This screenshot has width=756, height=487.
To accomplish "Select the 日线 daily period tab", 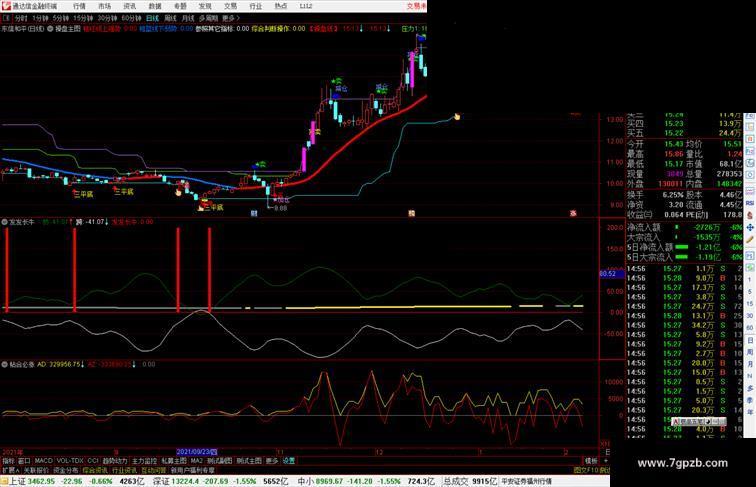I will (152, 18).
